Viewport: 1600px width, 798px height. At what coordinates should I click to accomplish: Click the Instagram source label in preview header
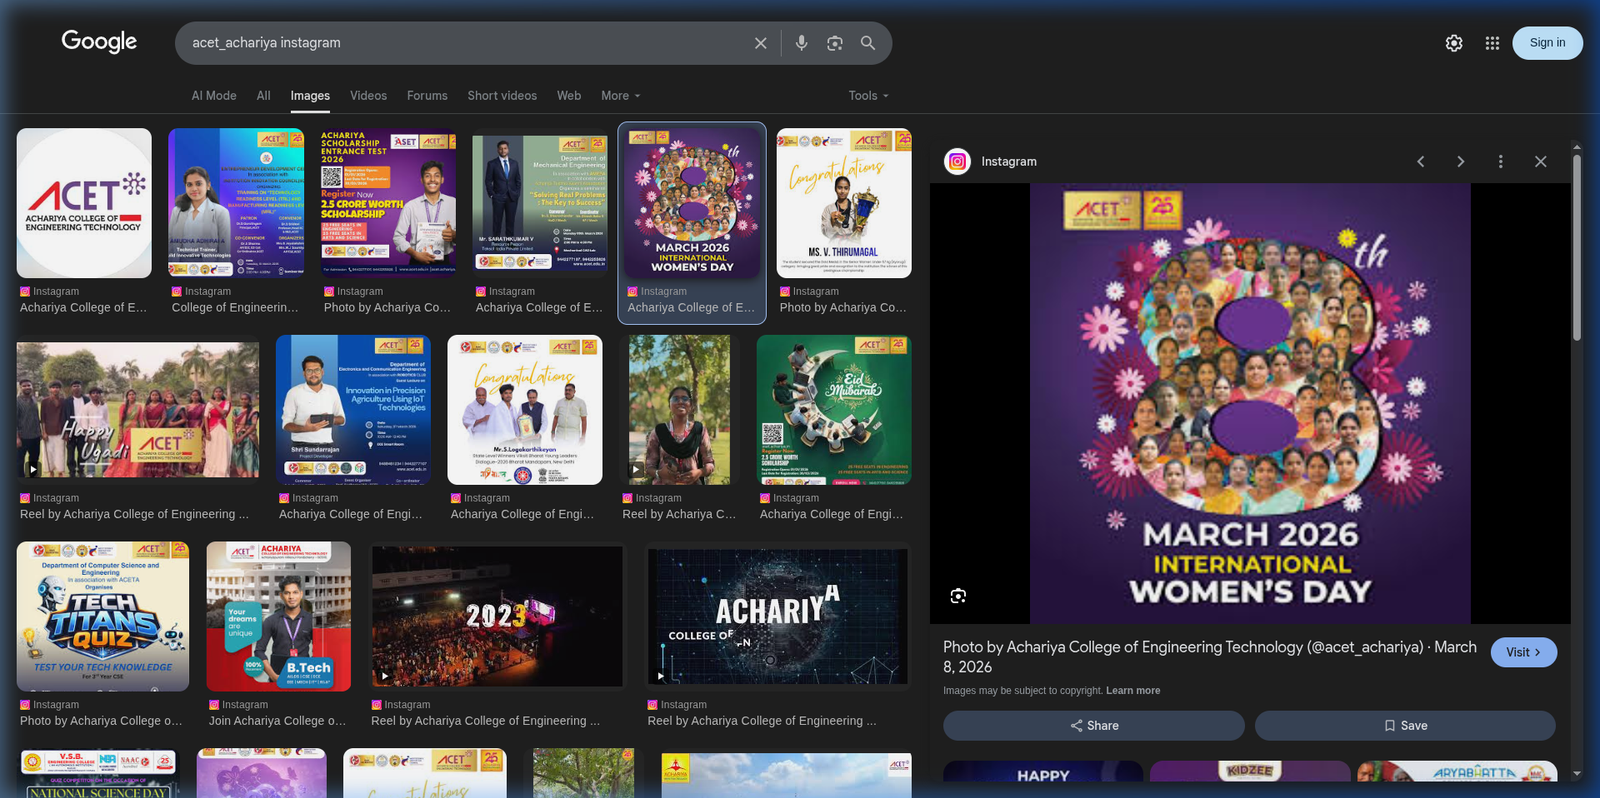tap(1009, 161)
